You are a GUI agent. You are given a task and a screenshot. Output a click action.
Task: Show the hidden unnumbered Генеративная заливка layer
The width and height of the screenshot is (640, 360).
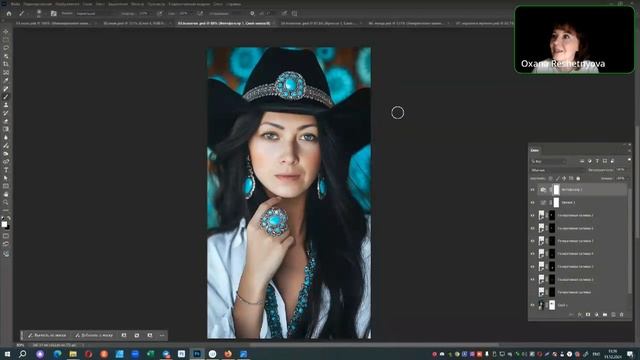point(532,292)
